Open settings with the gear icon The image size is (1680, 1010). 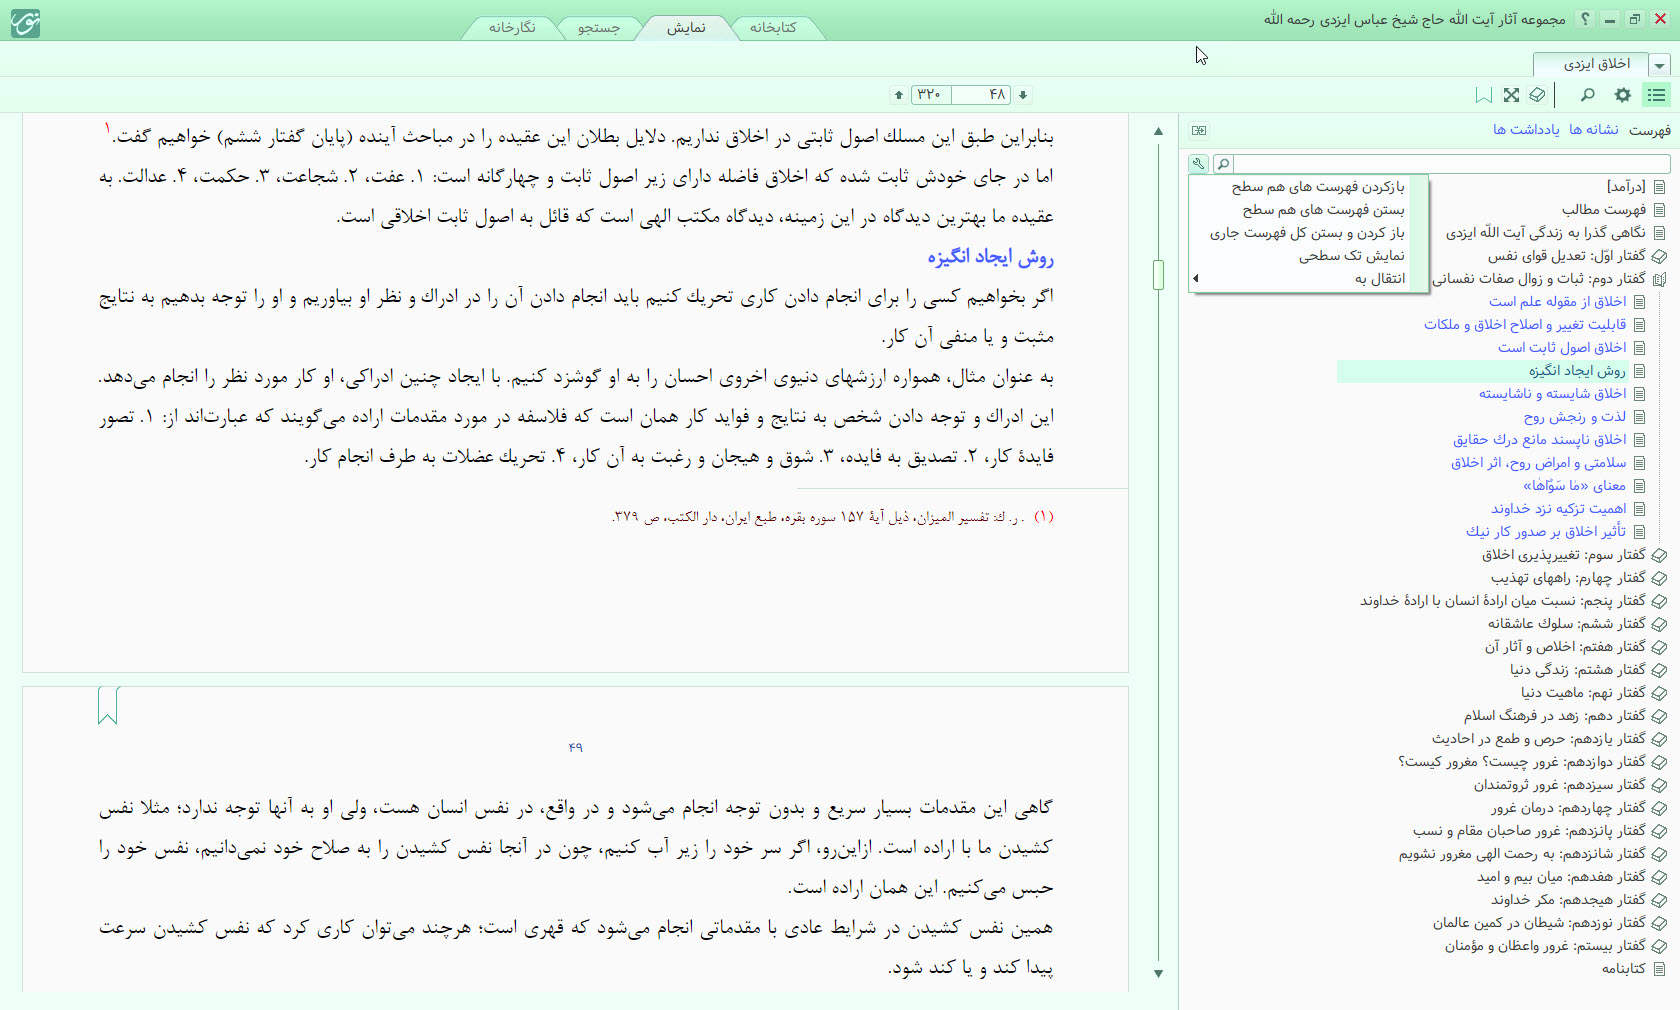[1622, 95]
